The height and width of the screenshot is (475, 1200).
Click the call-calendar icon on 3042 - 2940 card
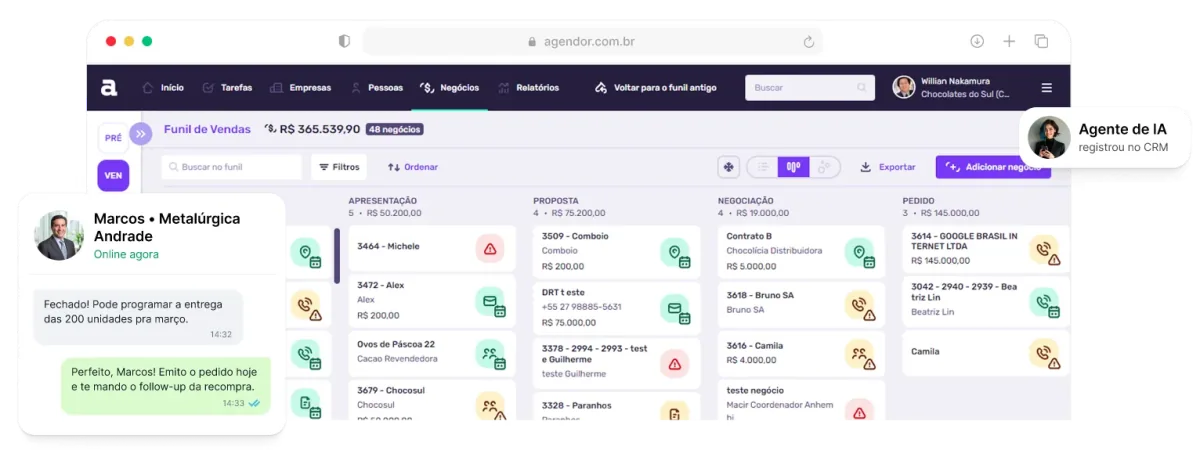[x=1045, y=301]
